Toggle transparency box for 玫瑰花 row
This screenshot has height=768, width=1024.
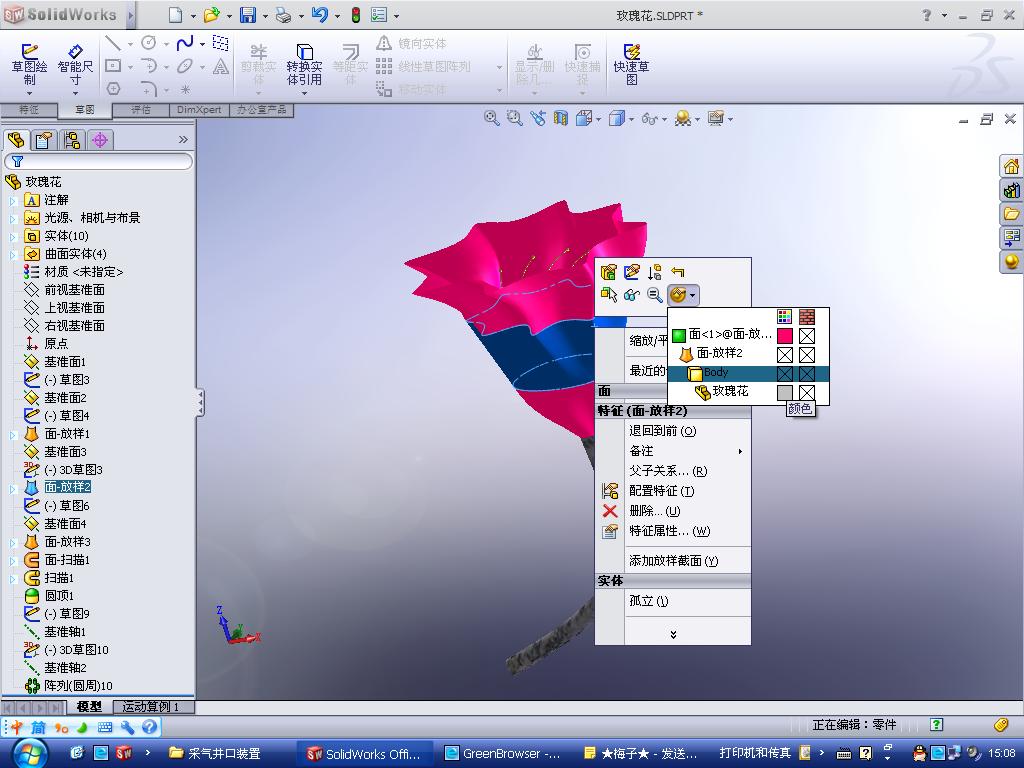[x=807, y=392]
